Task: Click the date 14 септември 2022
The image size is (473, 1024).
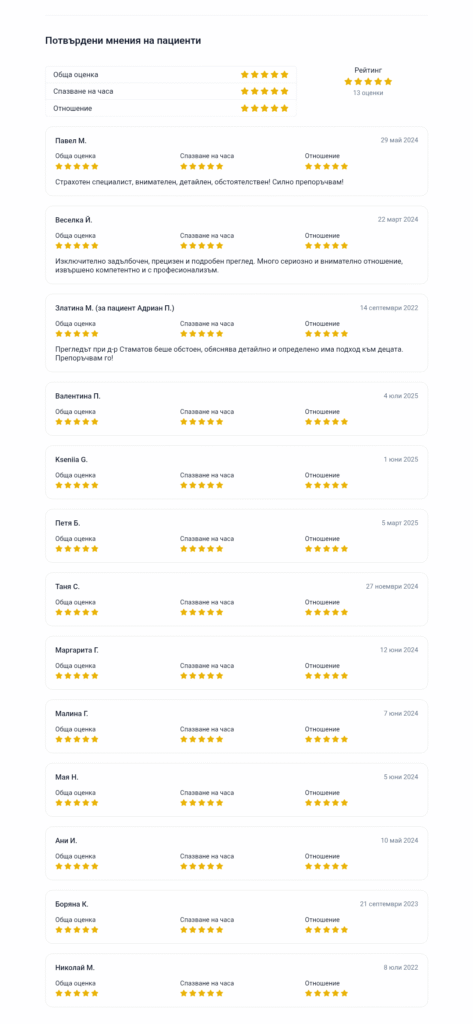Action: click(389, 308)
